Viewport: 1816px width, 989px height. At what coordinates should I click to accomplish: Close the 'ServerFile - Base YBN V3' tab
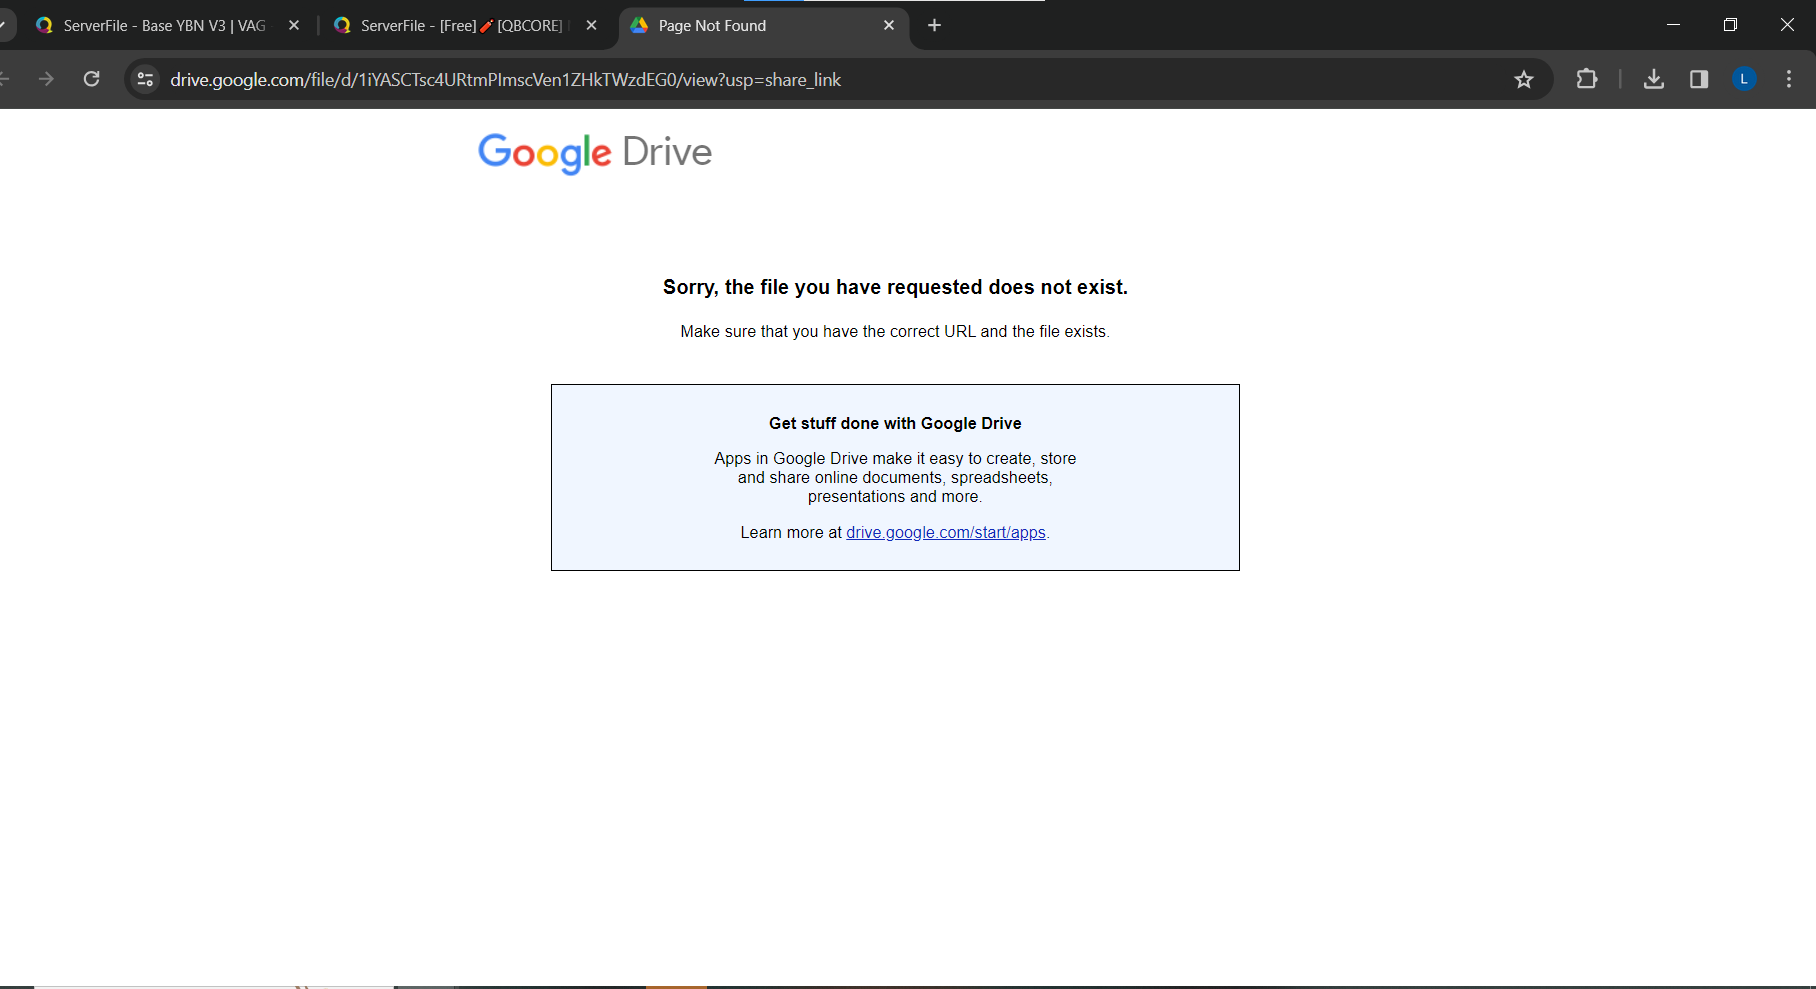294,26
